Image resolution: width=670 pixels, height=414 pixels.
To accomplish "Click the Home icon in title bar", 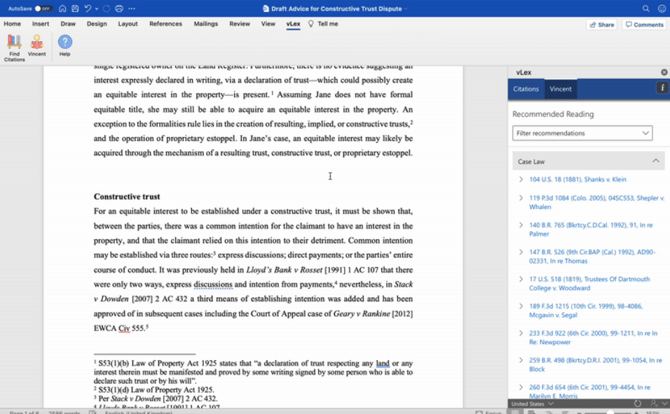I will coord(62,9).
